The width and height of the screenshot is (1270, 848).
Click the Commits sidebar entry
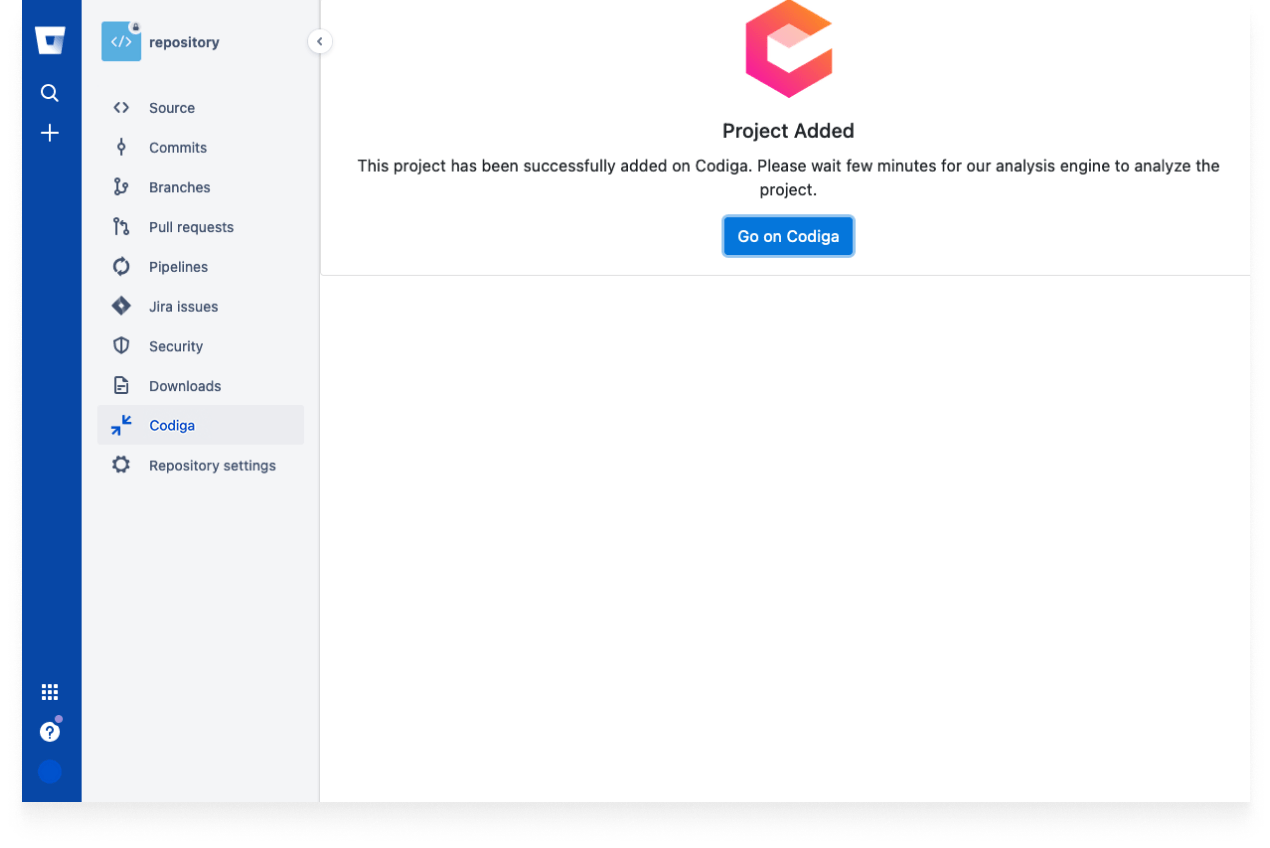click(178, 147)
